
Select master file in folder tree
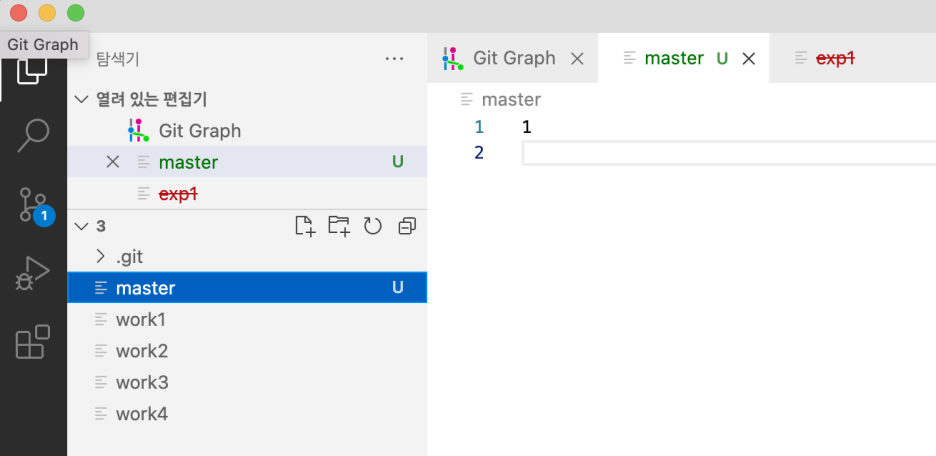coord(247,288)
